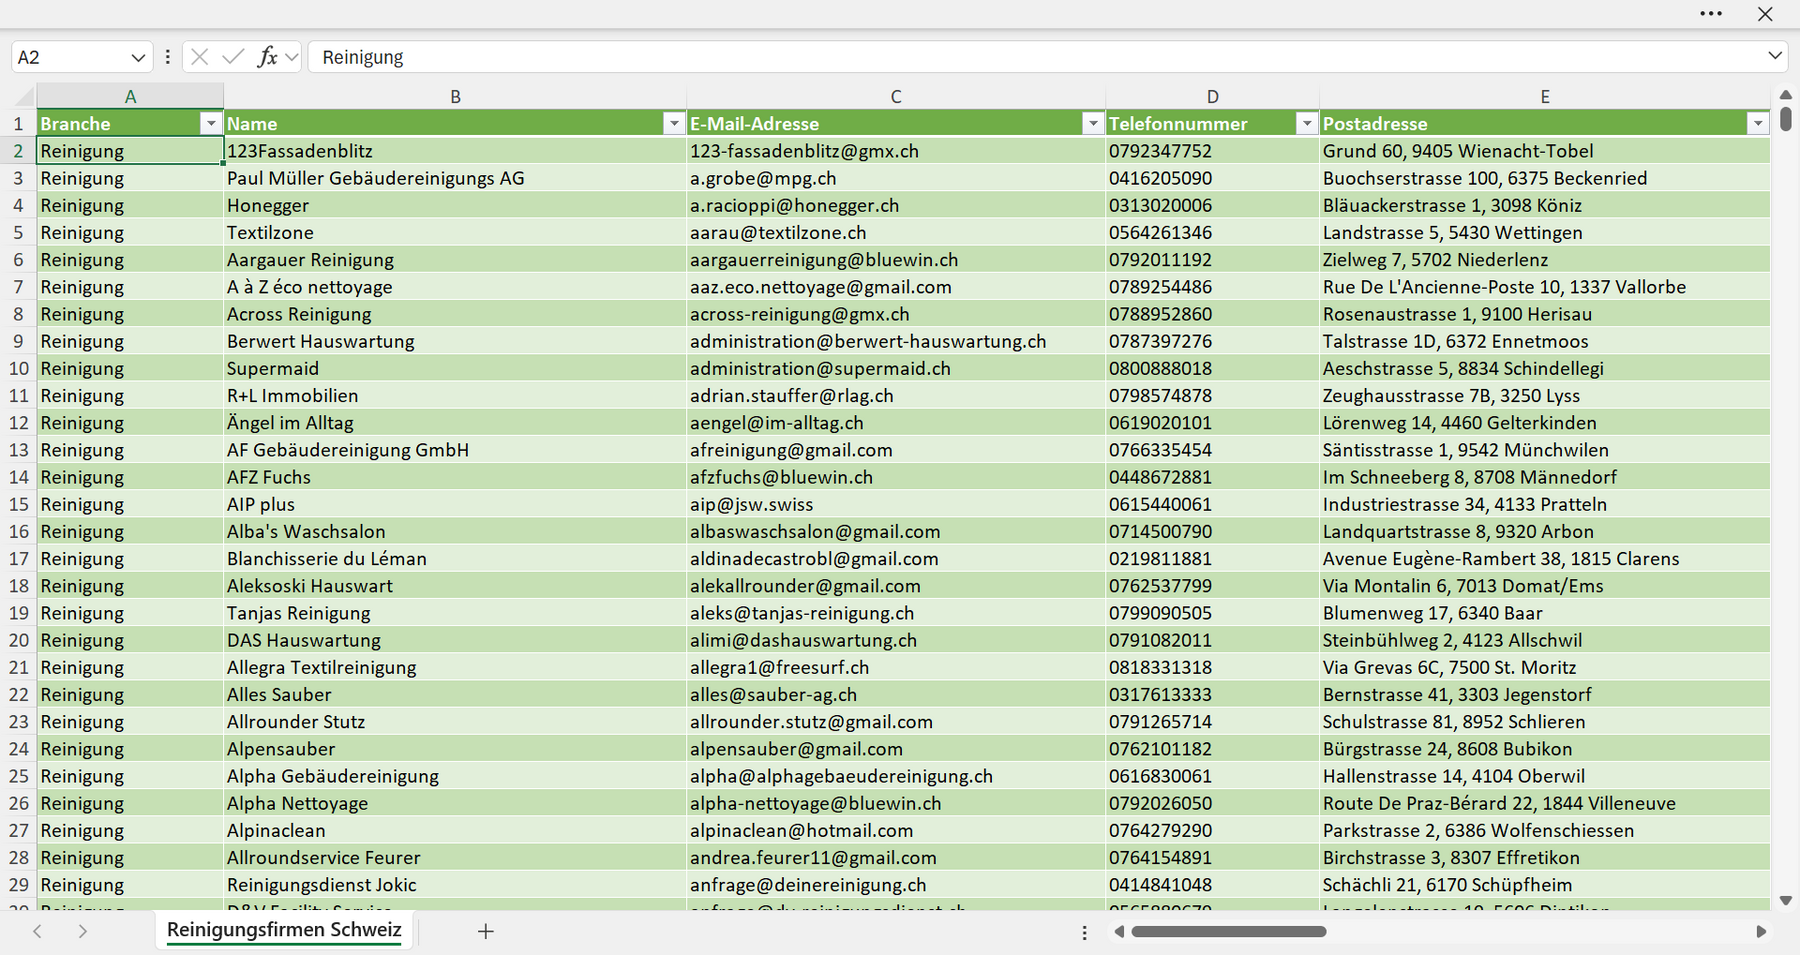Select column D header

[x=1212, y=97]
